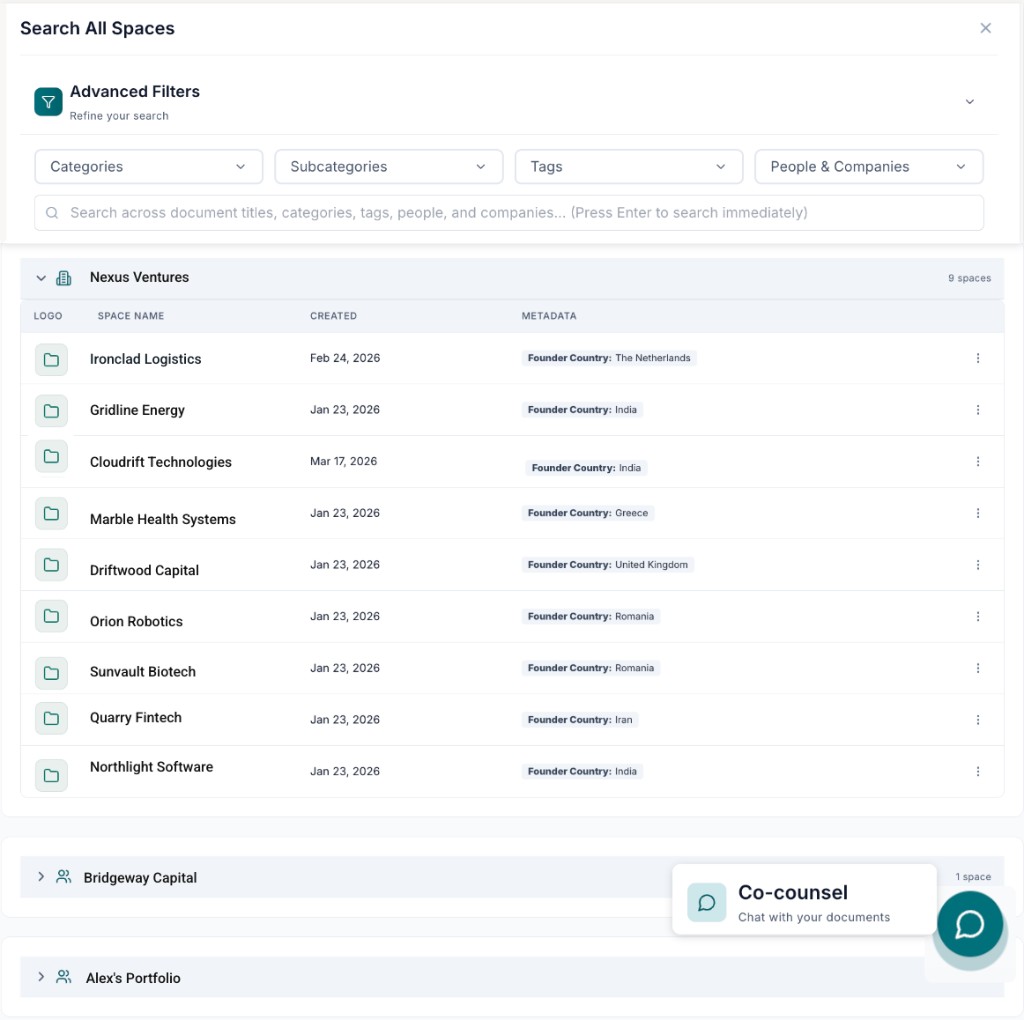Select the Northlight Software folder icon
Image resolution: width=1024 pixels, height=1020 pixels.
(x=51, y=774)
